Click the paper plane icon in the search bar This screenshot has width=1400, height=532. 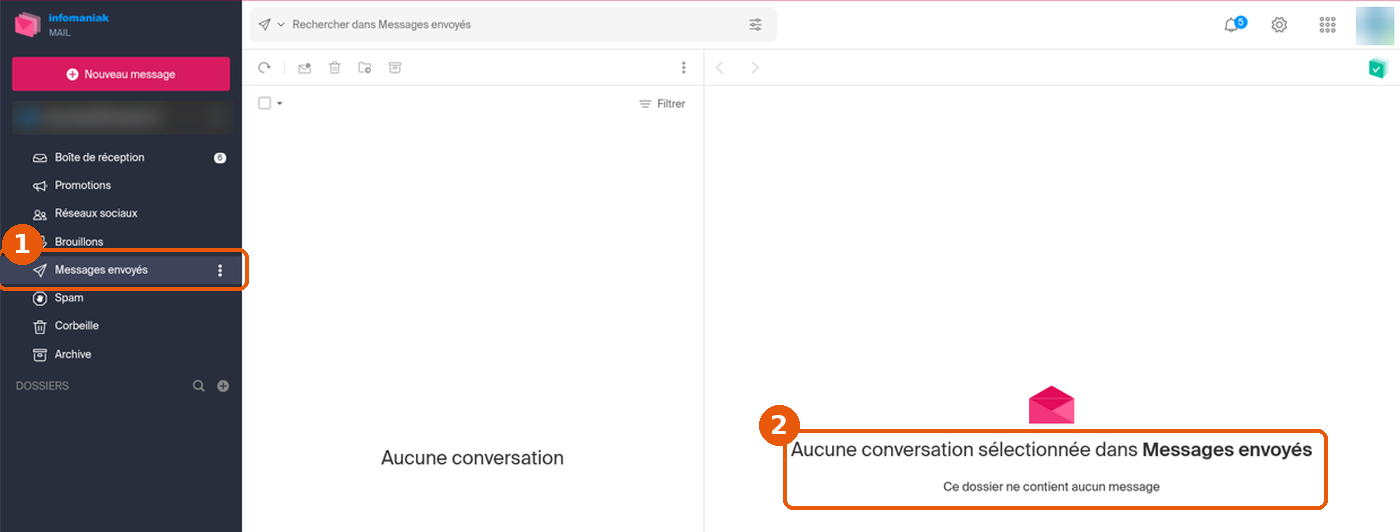[x=264, y=24]
